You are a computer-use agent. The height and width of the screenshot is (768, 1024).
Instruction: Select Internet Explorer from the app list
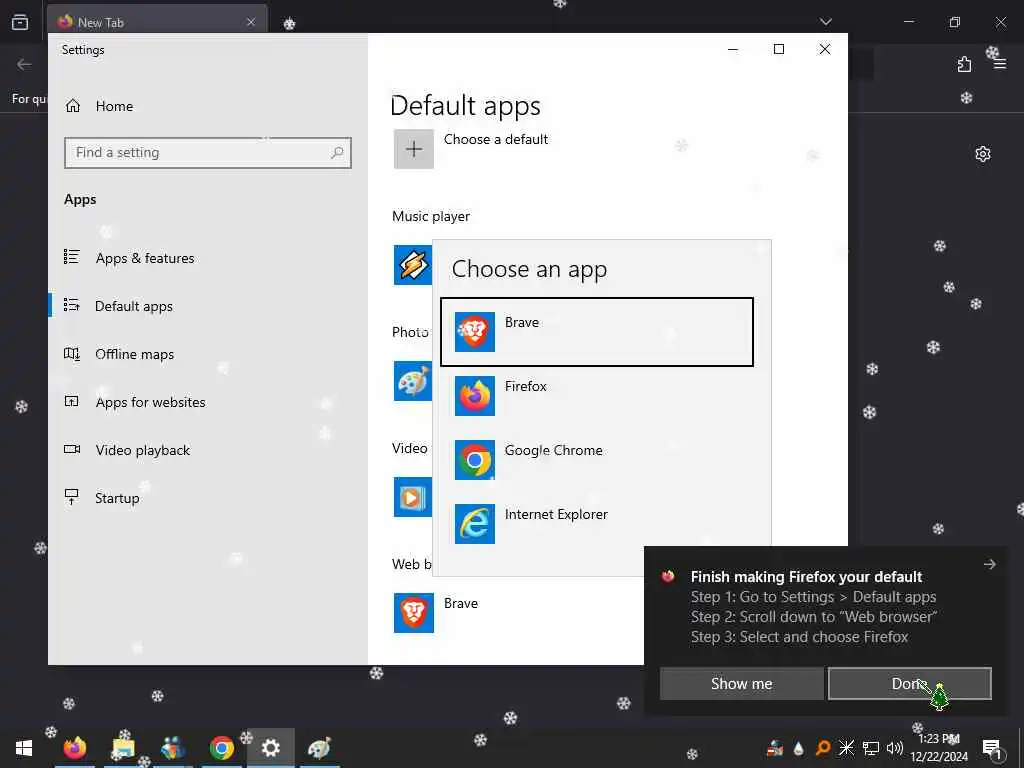[596, 524]
